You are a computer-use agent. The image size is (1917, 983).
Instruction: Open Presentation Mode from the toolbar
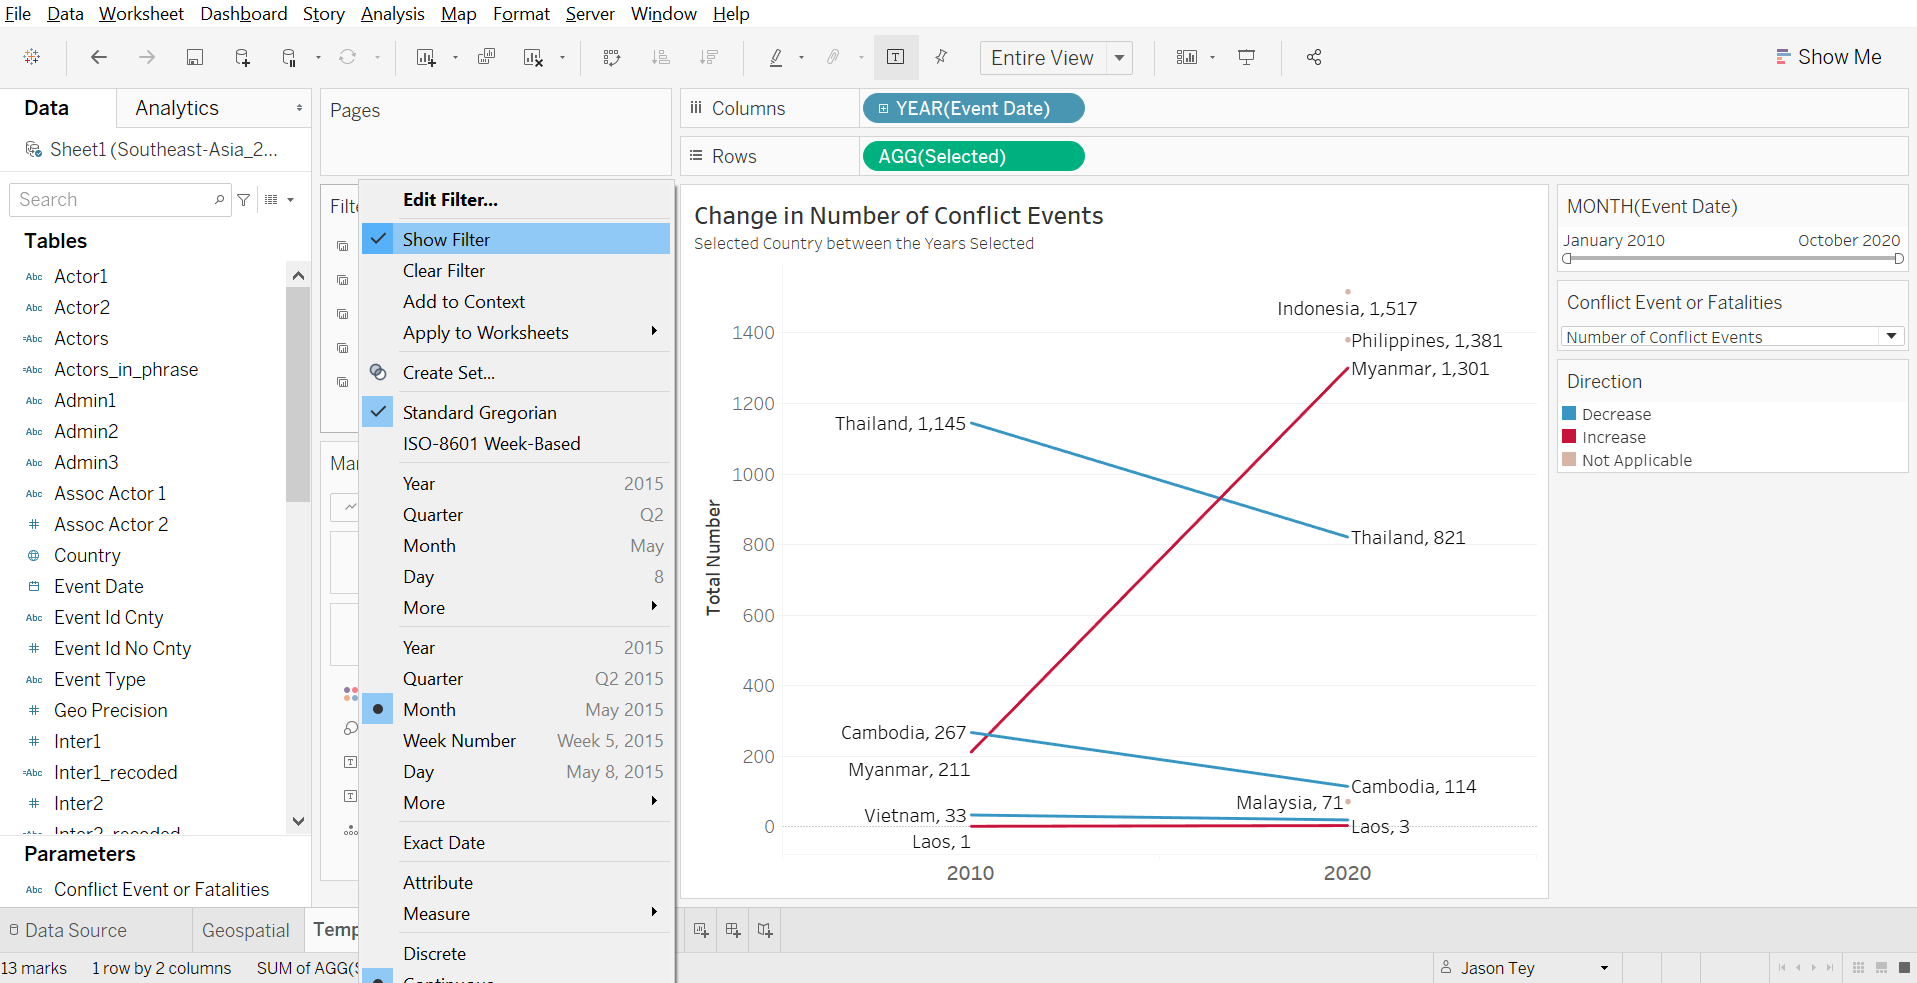[x=1246, y=57]
